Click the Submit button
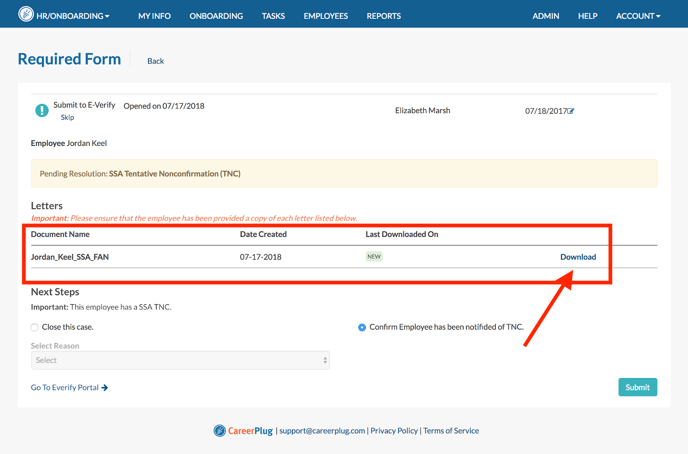The image size is (688, 454). [x=638, y=387]
